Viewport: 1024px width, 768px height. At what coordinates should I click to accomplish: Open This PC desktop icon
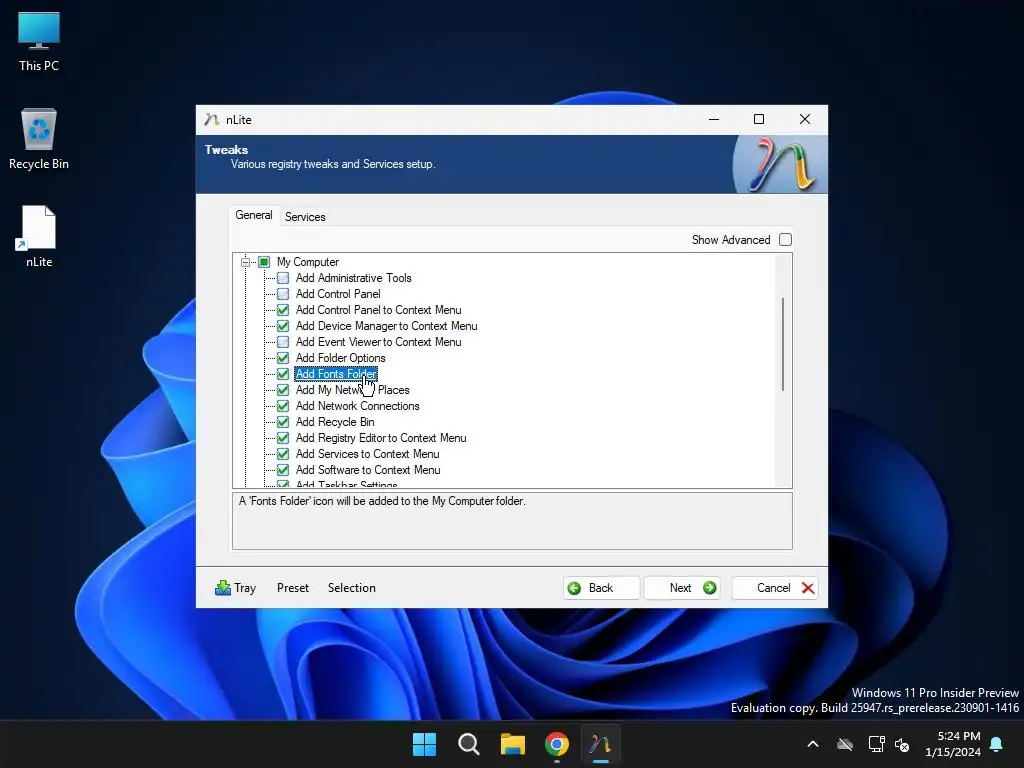(39, 42)
